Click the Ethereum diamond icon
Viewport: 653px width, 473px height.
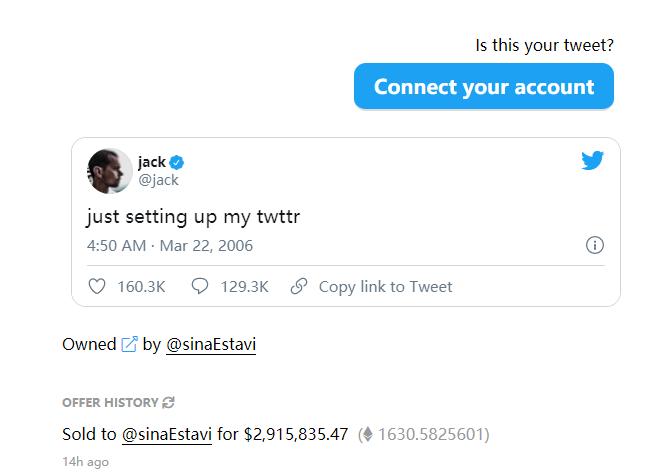click(367, 435)
